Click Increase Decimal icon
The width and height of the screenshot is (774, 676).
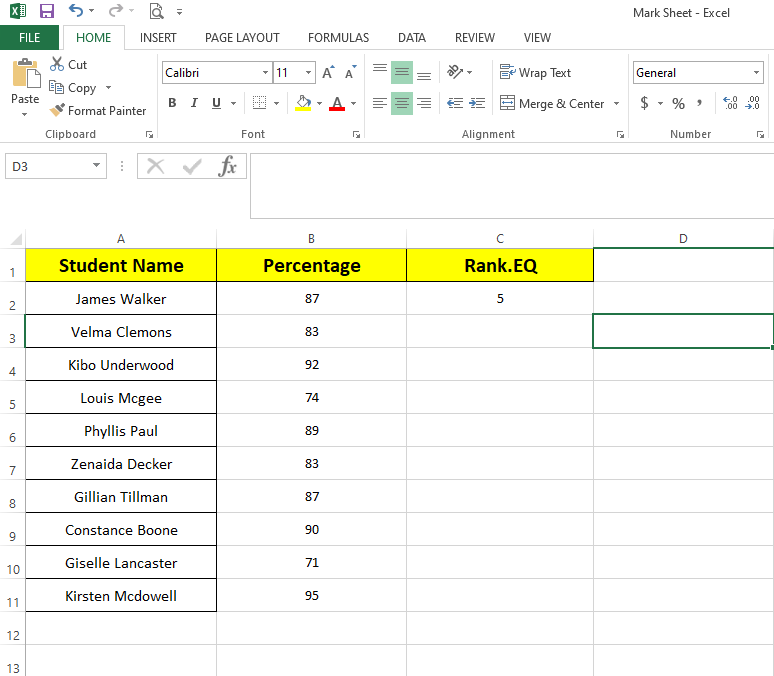coord(730,103)
